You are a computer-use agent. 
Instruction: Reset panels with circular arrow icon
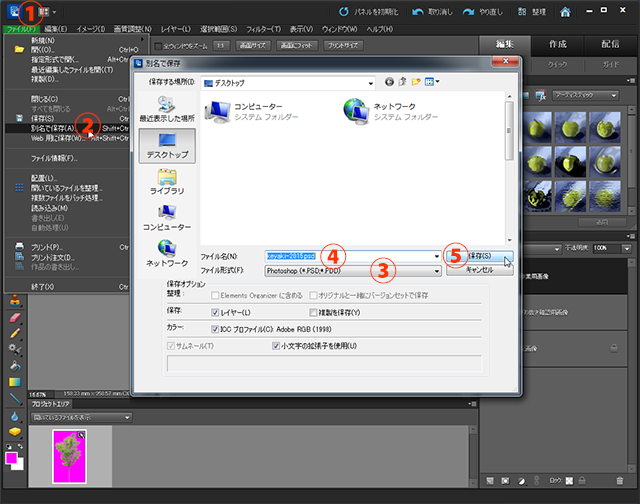[x=344, y=12]
